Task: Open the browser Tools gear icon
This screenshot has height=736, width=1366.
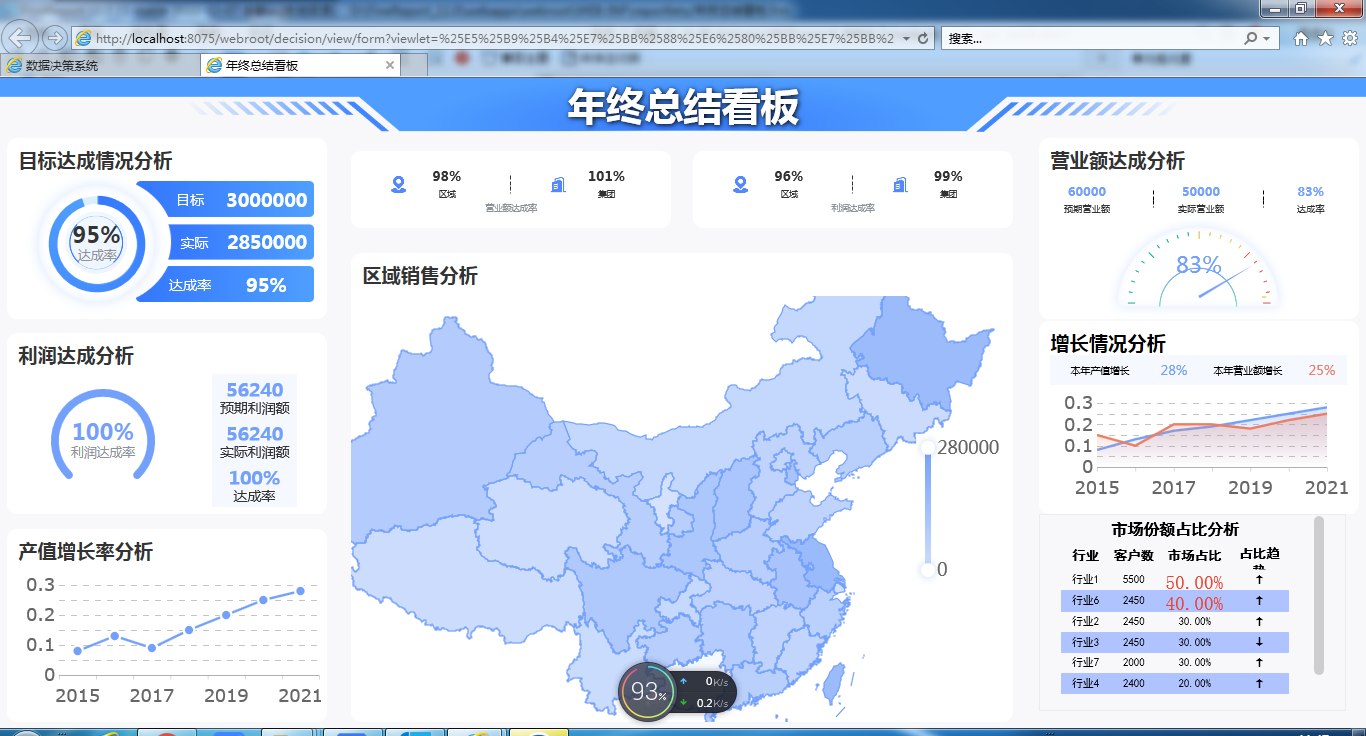Action: [x=1349, y=39]
